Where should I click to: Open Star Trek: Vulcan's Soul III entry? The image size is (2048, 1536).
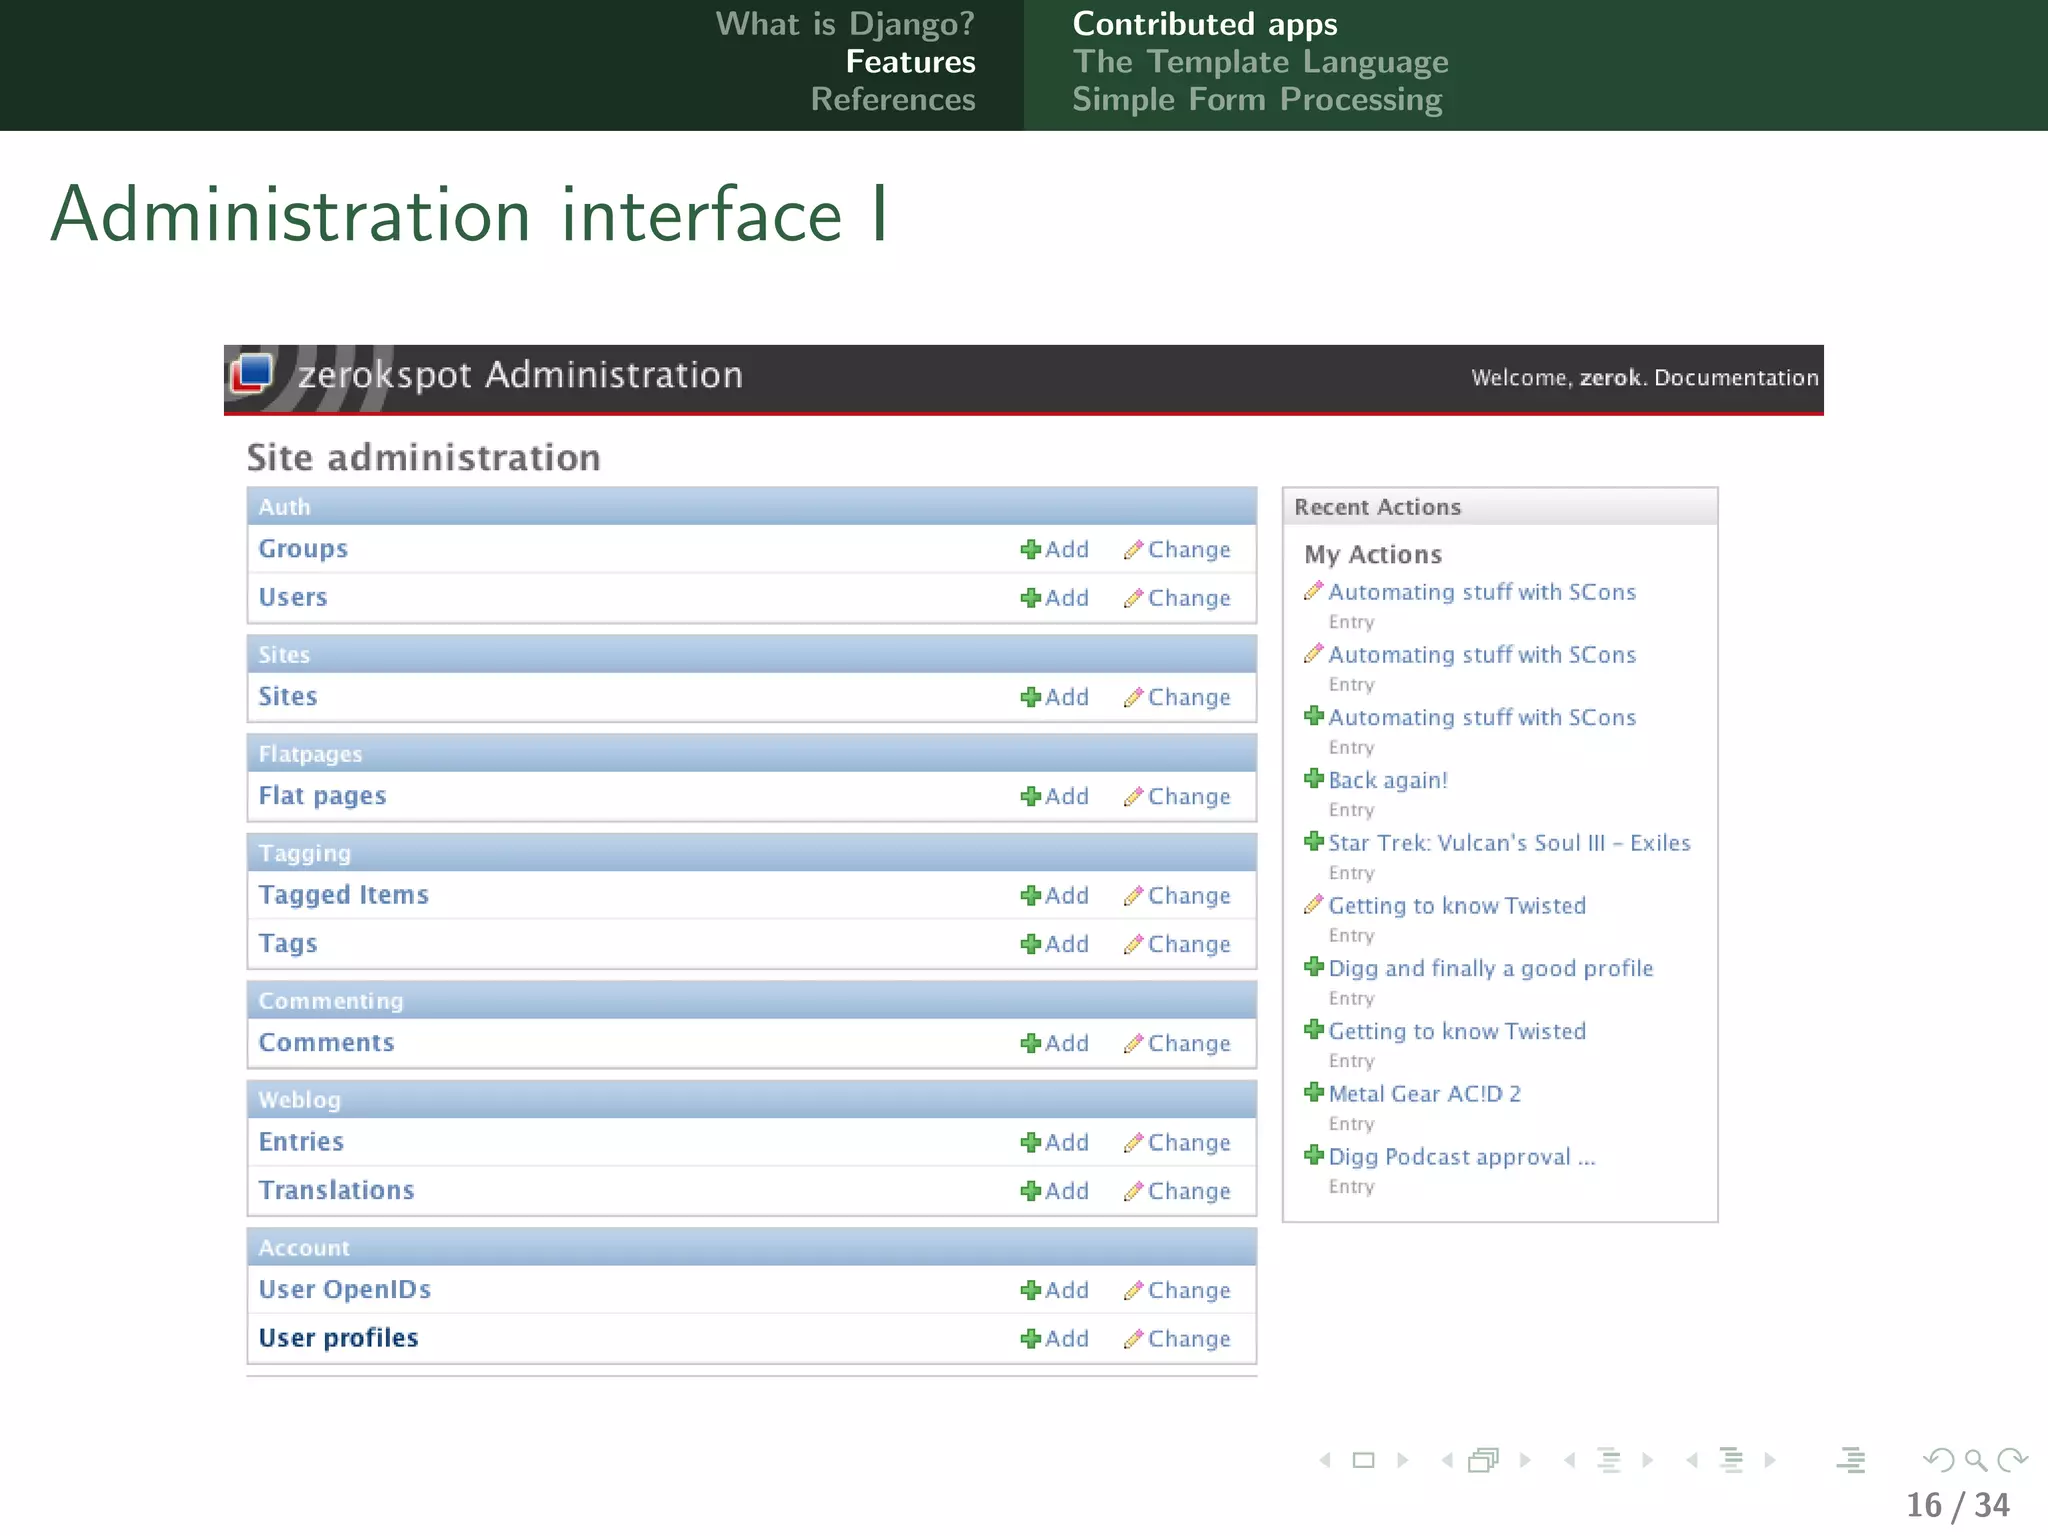click(1509, 843)
